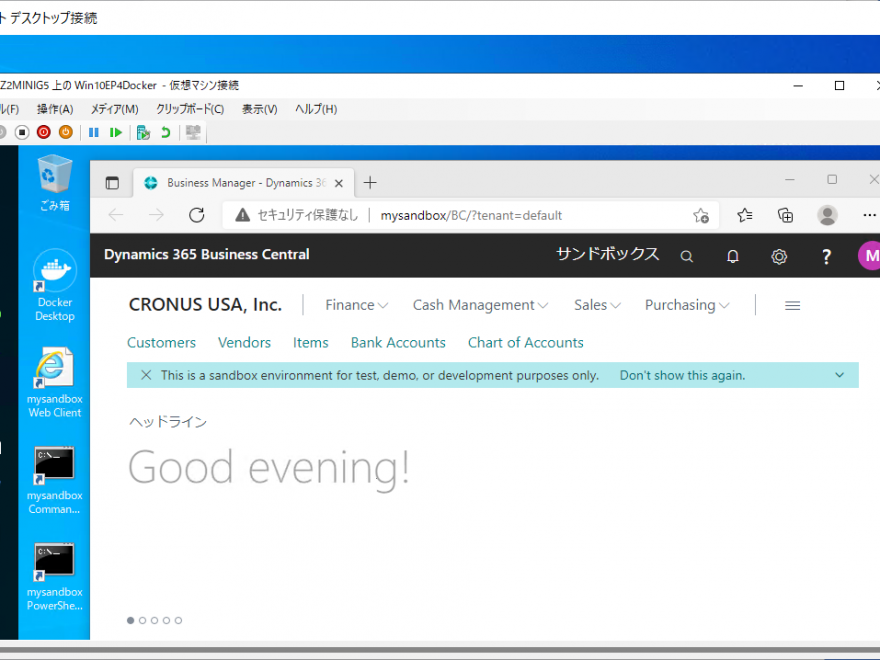Select the first headline carousel dot

click(x=131, y=620)
